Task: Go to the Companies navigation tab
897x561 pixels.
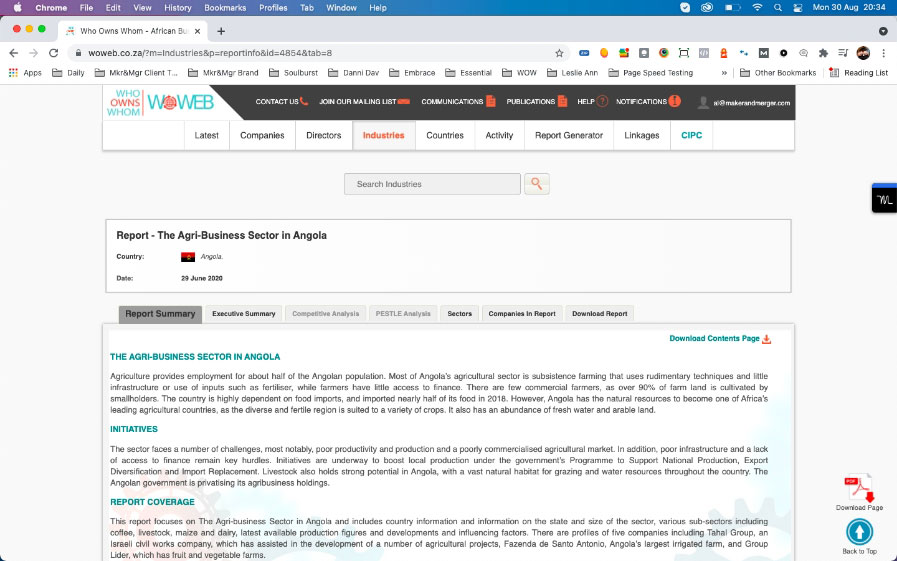Action: coord(262,136)
